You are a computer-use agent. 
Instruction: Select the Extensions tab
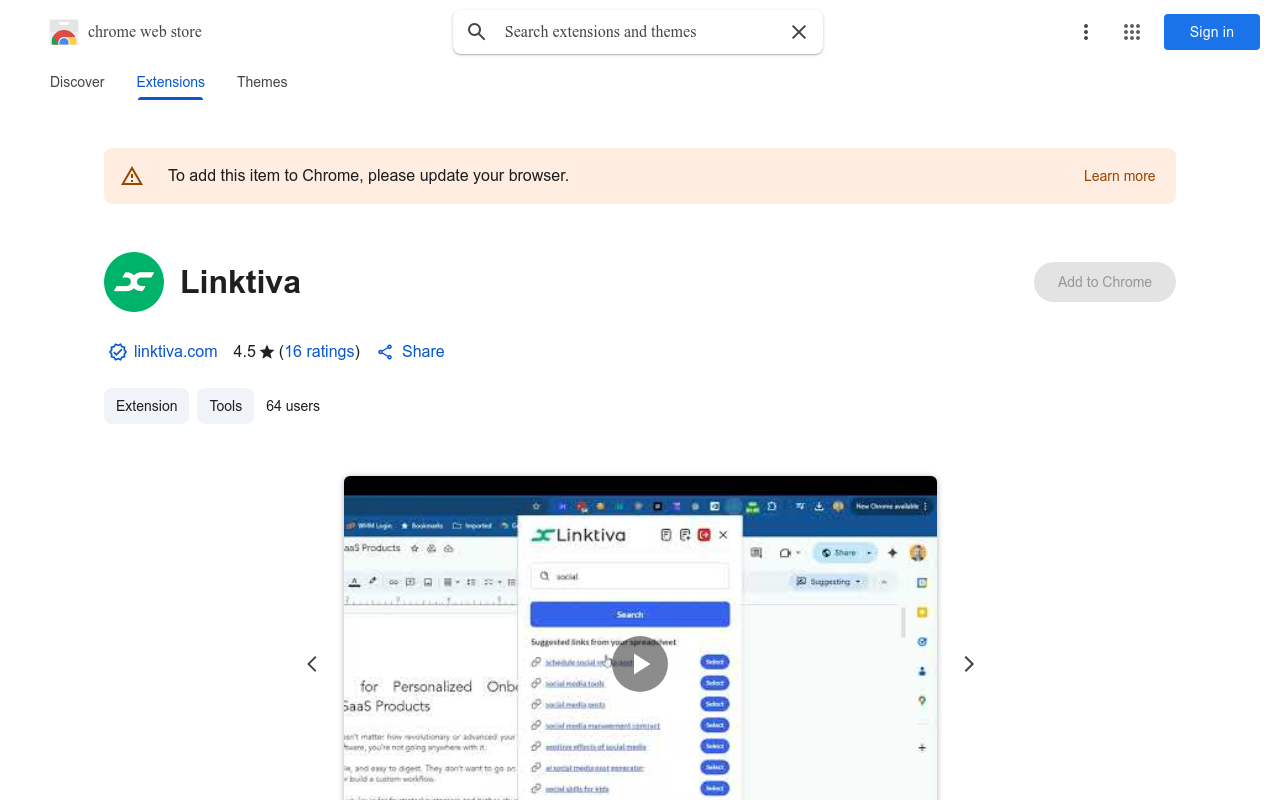click(171, 82)
